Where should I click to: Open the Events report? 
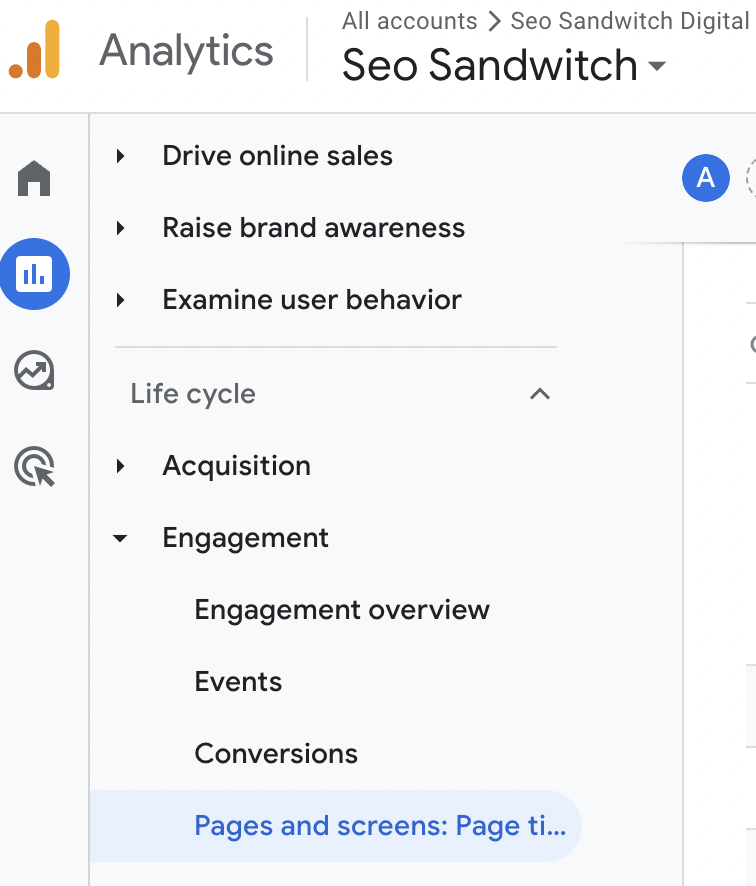(238, 682)
